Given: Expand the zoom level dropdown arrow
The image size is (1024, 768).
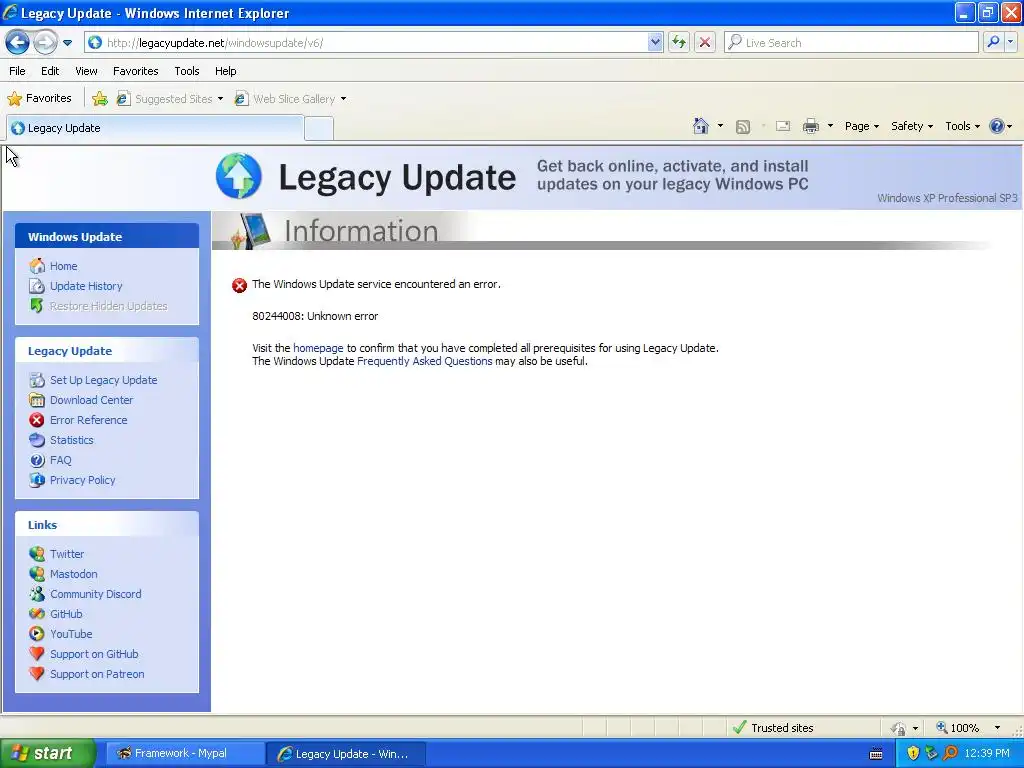Looking at the screenshot, I should pos(997,728).
